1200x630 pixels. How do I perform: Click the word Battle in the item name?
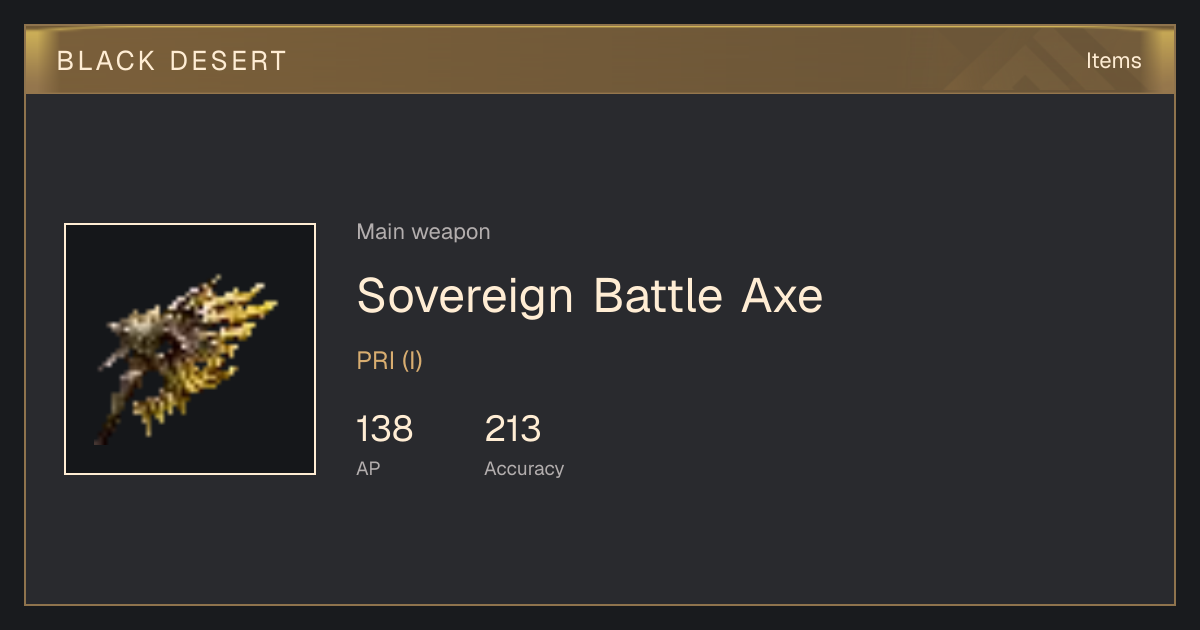(658, 296)
